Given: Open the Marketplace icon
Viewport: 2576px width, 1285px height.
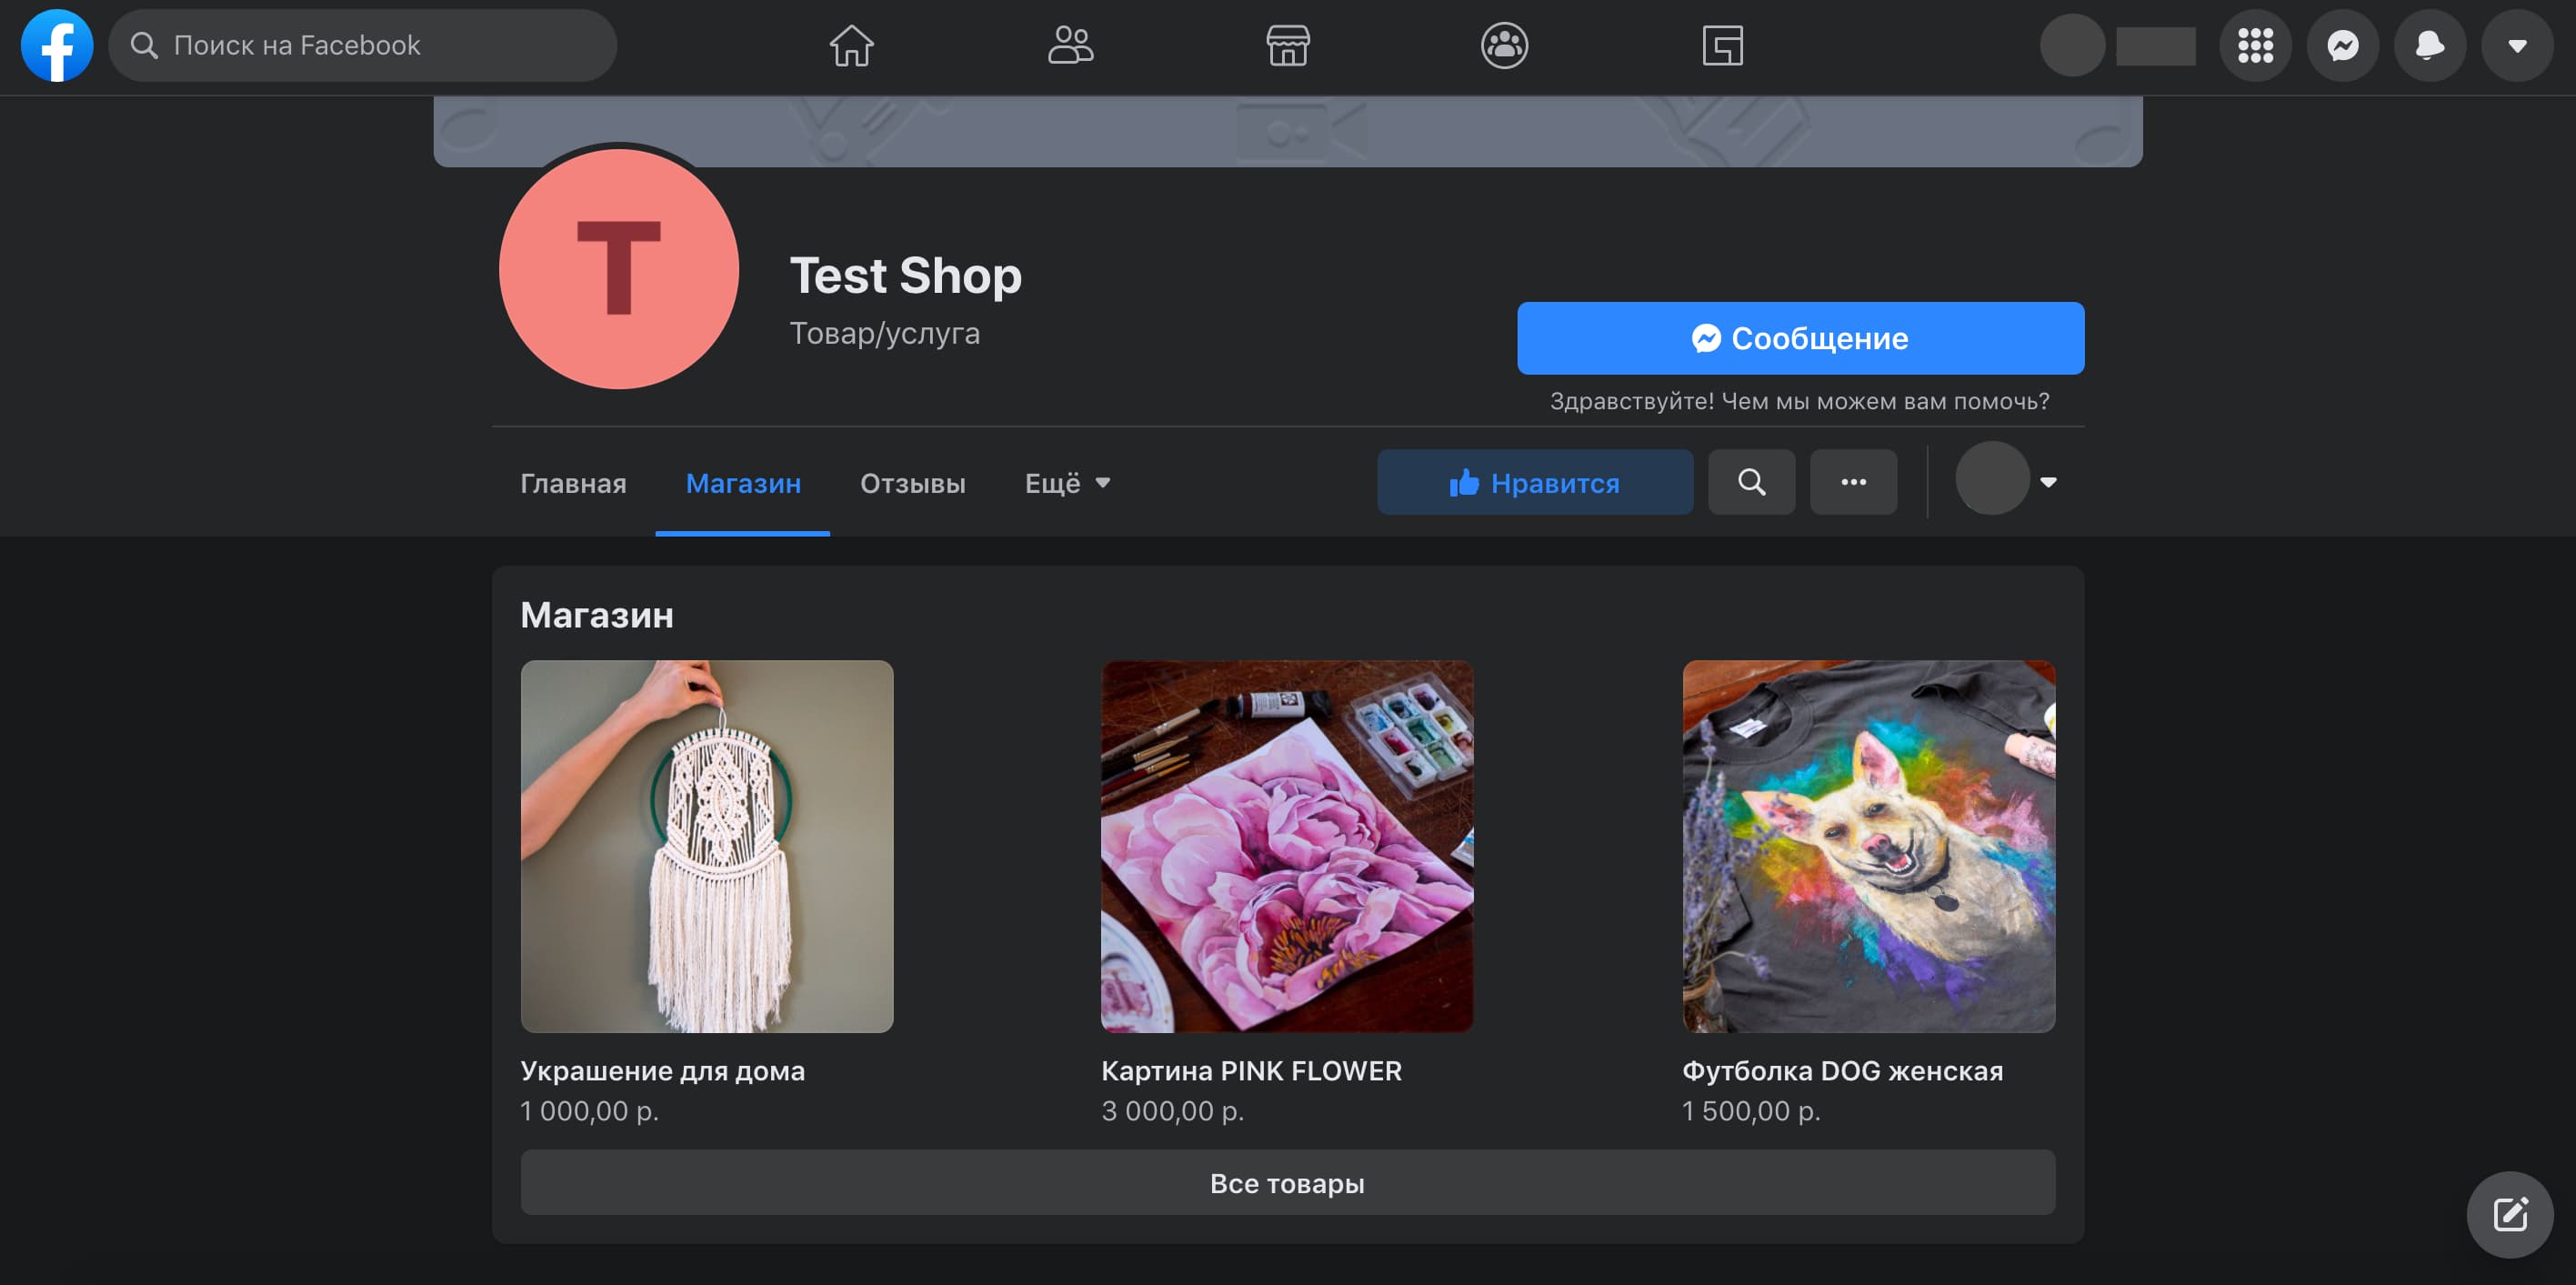Looking at the screenshot, I should [x=1287, y=45].
